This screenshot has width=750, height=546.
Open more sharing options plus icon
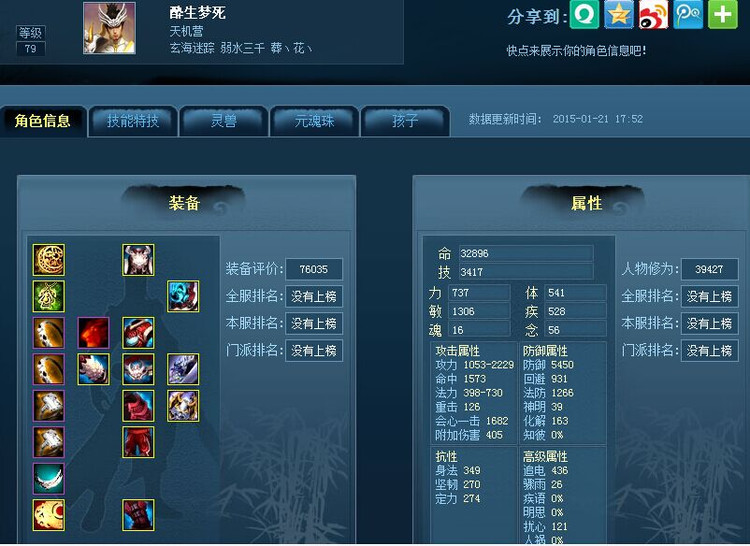click(x=723, y=14)
